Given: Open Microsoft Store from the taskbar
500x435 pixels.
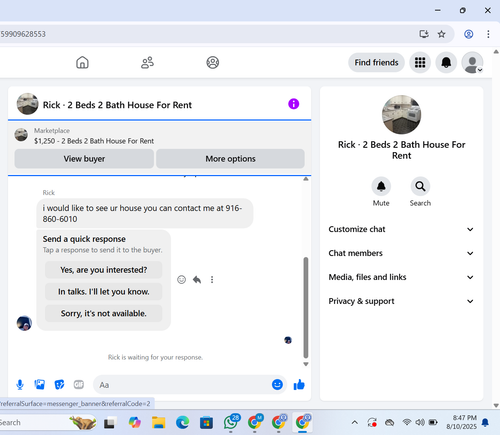Looking at the screenshot, I should [206, 423].
